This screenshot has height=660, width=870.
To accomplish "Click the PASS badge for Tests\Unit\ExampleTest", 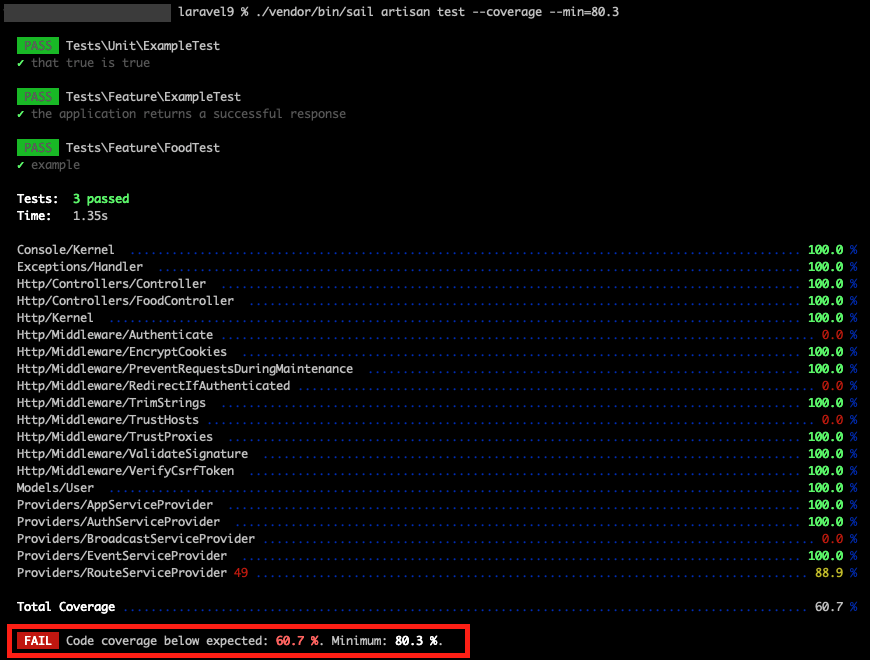I will [38, 45].
